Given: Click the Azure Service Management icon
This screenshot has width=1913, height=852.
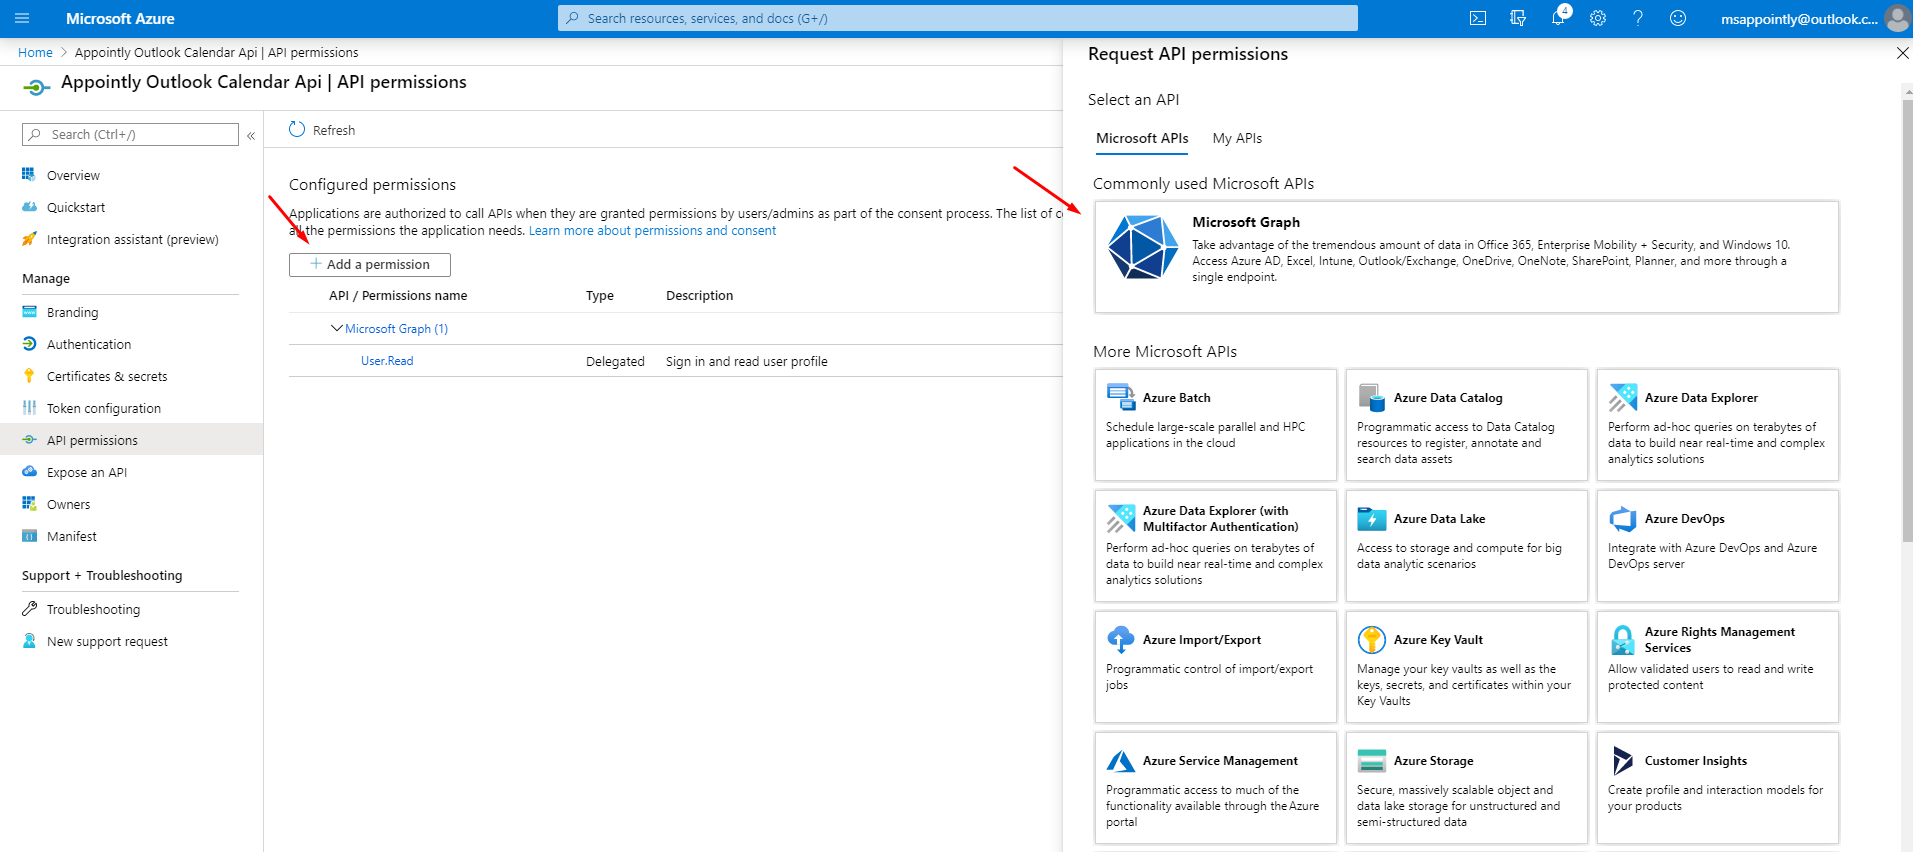Looking at the screenshot, I should tap(1121, 760).
